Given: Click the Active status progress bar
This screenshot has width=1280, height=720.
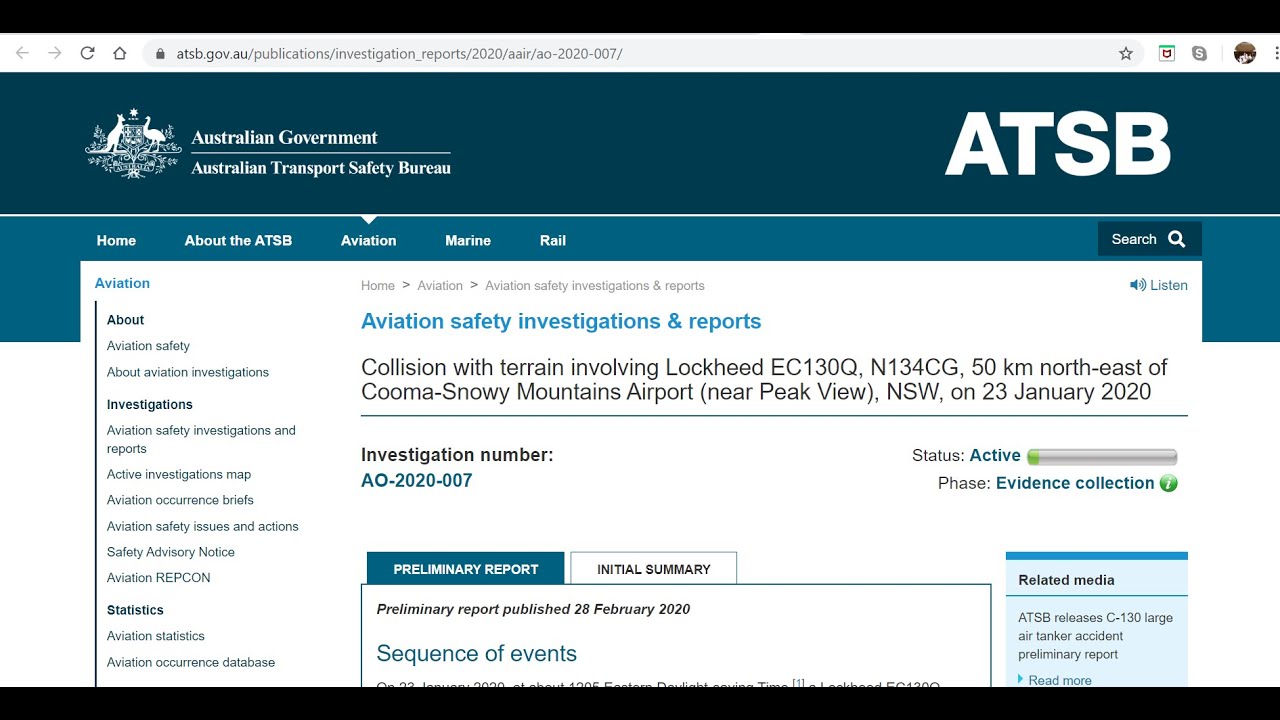Looking at the screenshot, I should point(1102,457).
